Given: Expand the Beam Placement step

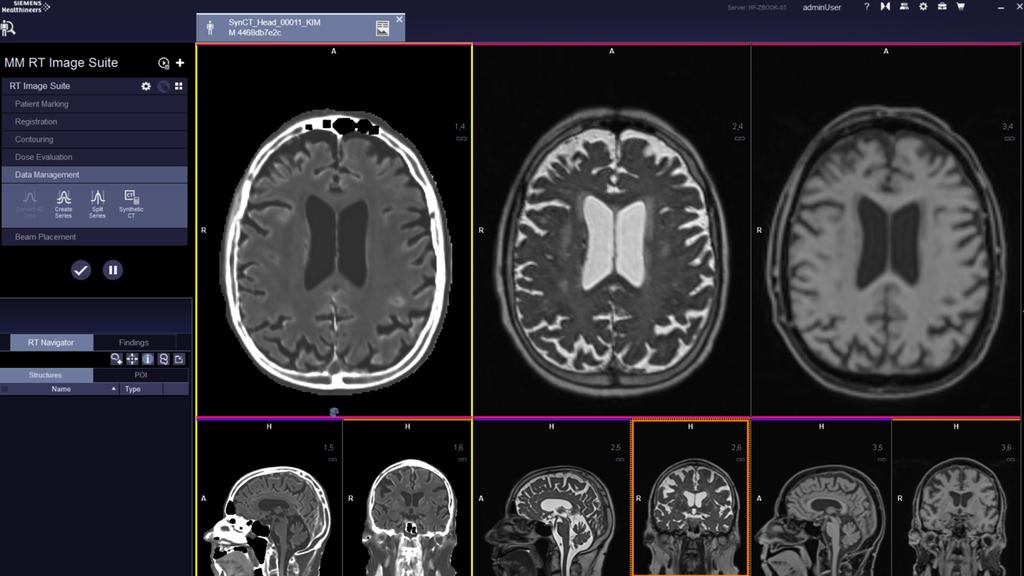Looking at the screenshot, I should pyautogui.click(x=60, y=237).
